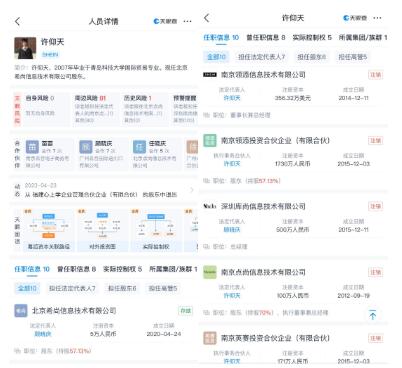Tap the 南京点尚信息技术有限公司 logo icon

[x=210, y=272]
